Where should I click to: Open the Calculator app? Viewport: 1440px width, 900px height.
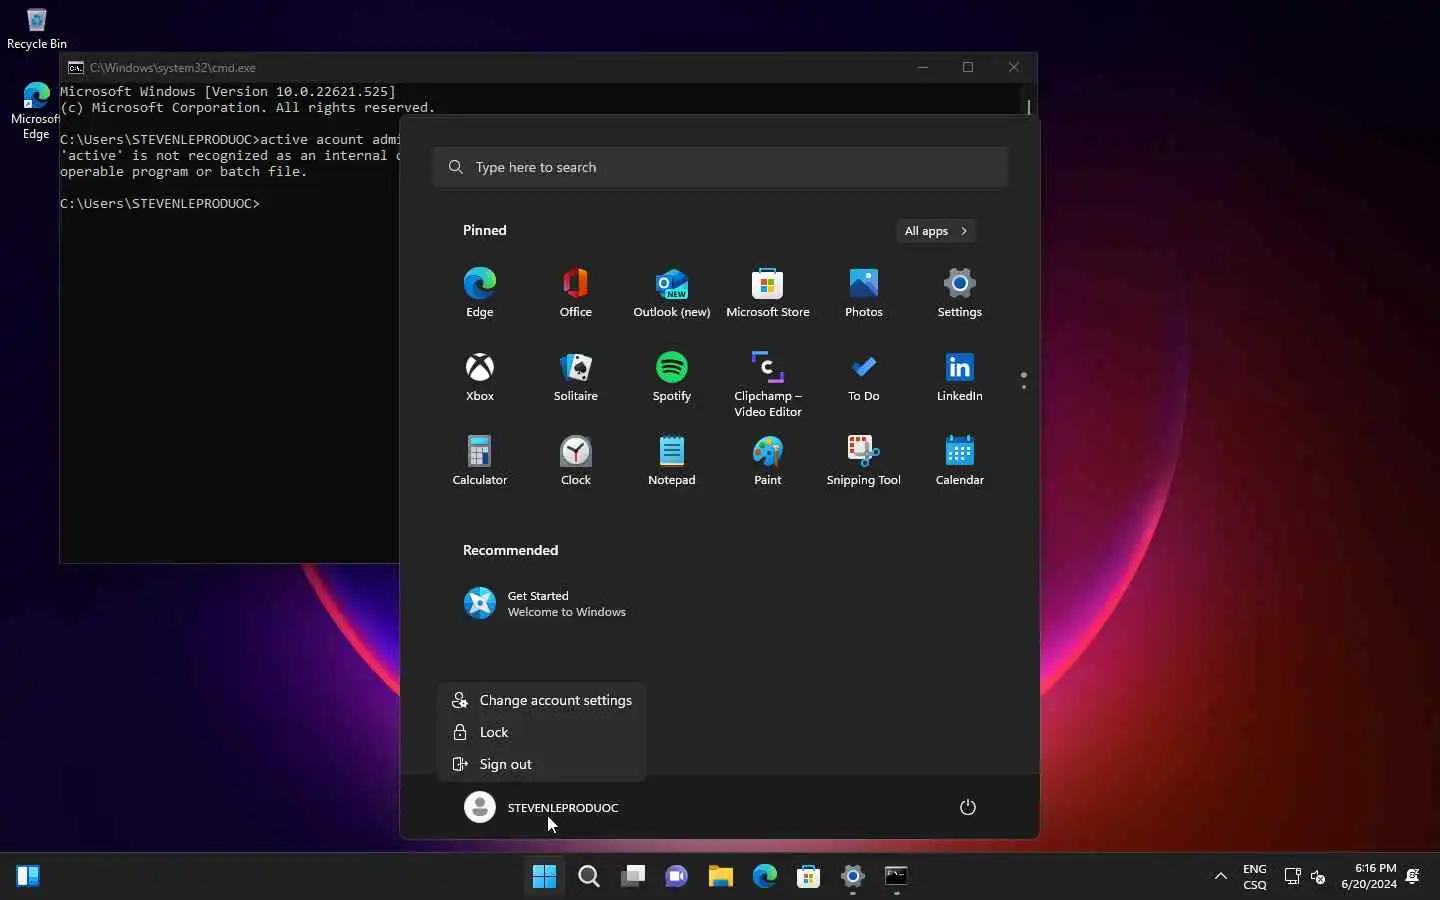(480, 461)
